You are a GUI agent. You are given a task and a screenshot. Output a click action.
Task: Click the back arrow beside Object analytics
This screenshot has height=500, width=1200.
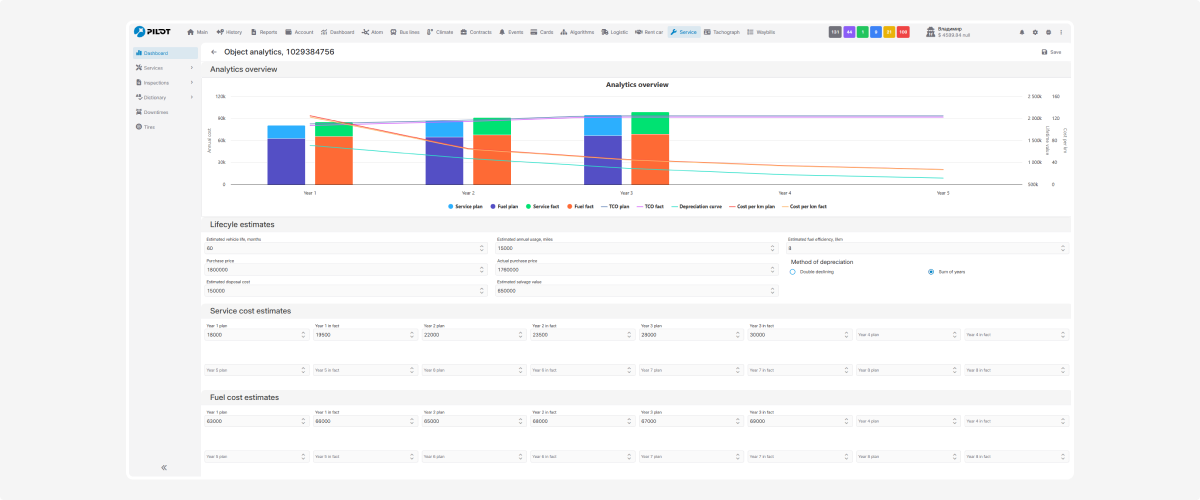point(214,51)
